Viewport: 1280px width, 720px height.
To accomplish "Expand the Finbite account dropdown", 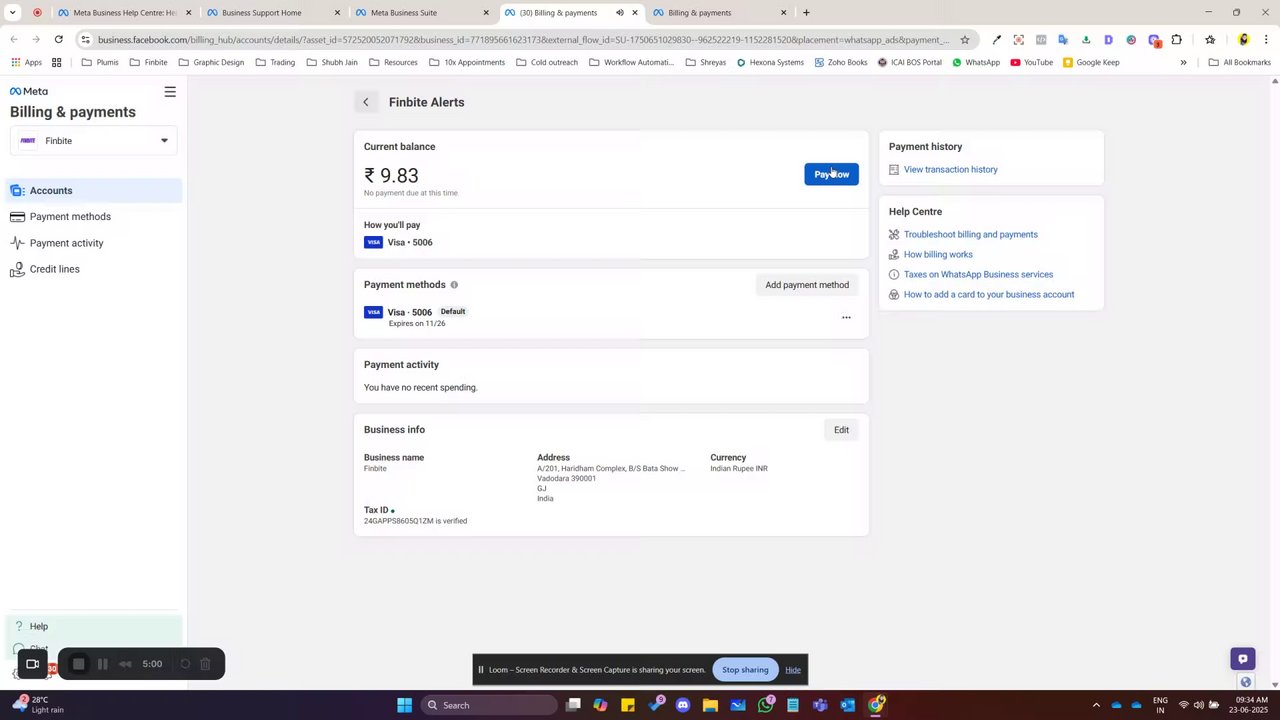I will (94, 141).
